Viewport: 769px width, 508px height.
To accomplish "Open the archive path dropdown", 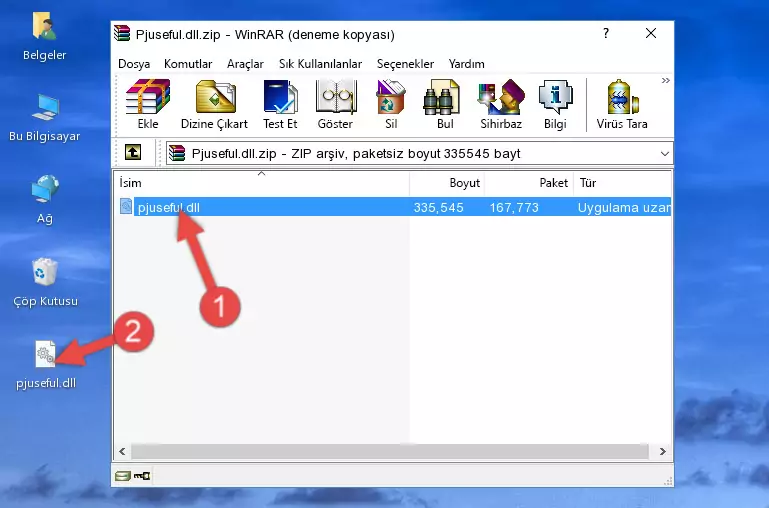I will (665, 153).
